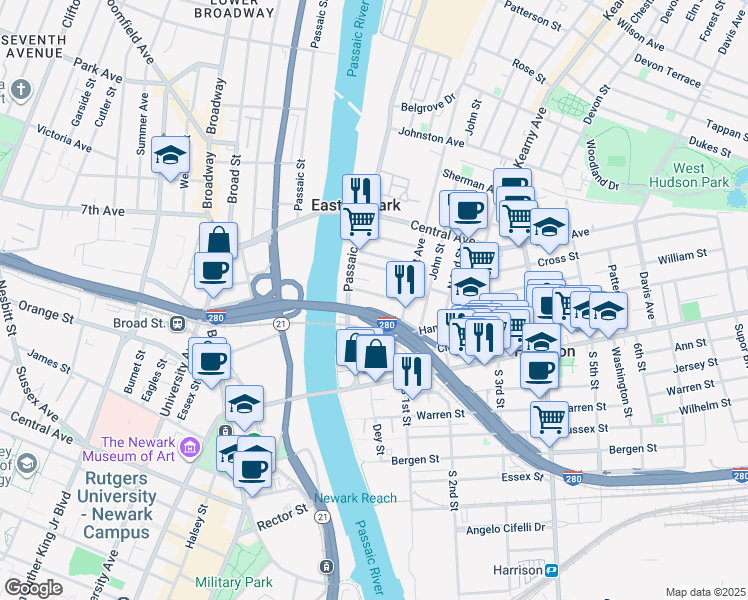748x600 pixels.
Task: Select the Rutgers University Newark Campus label
Action: point(116,505)
